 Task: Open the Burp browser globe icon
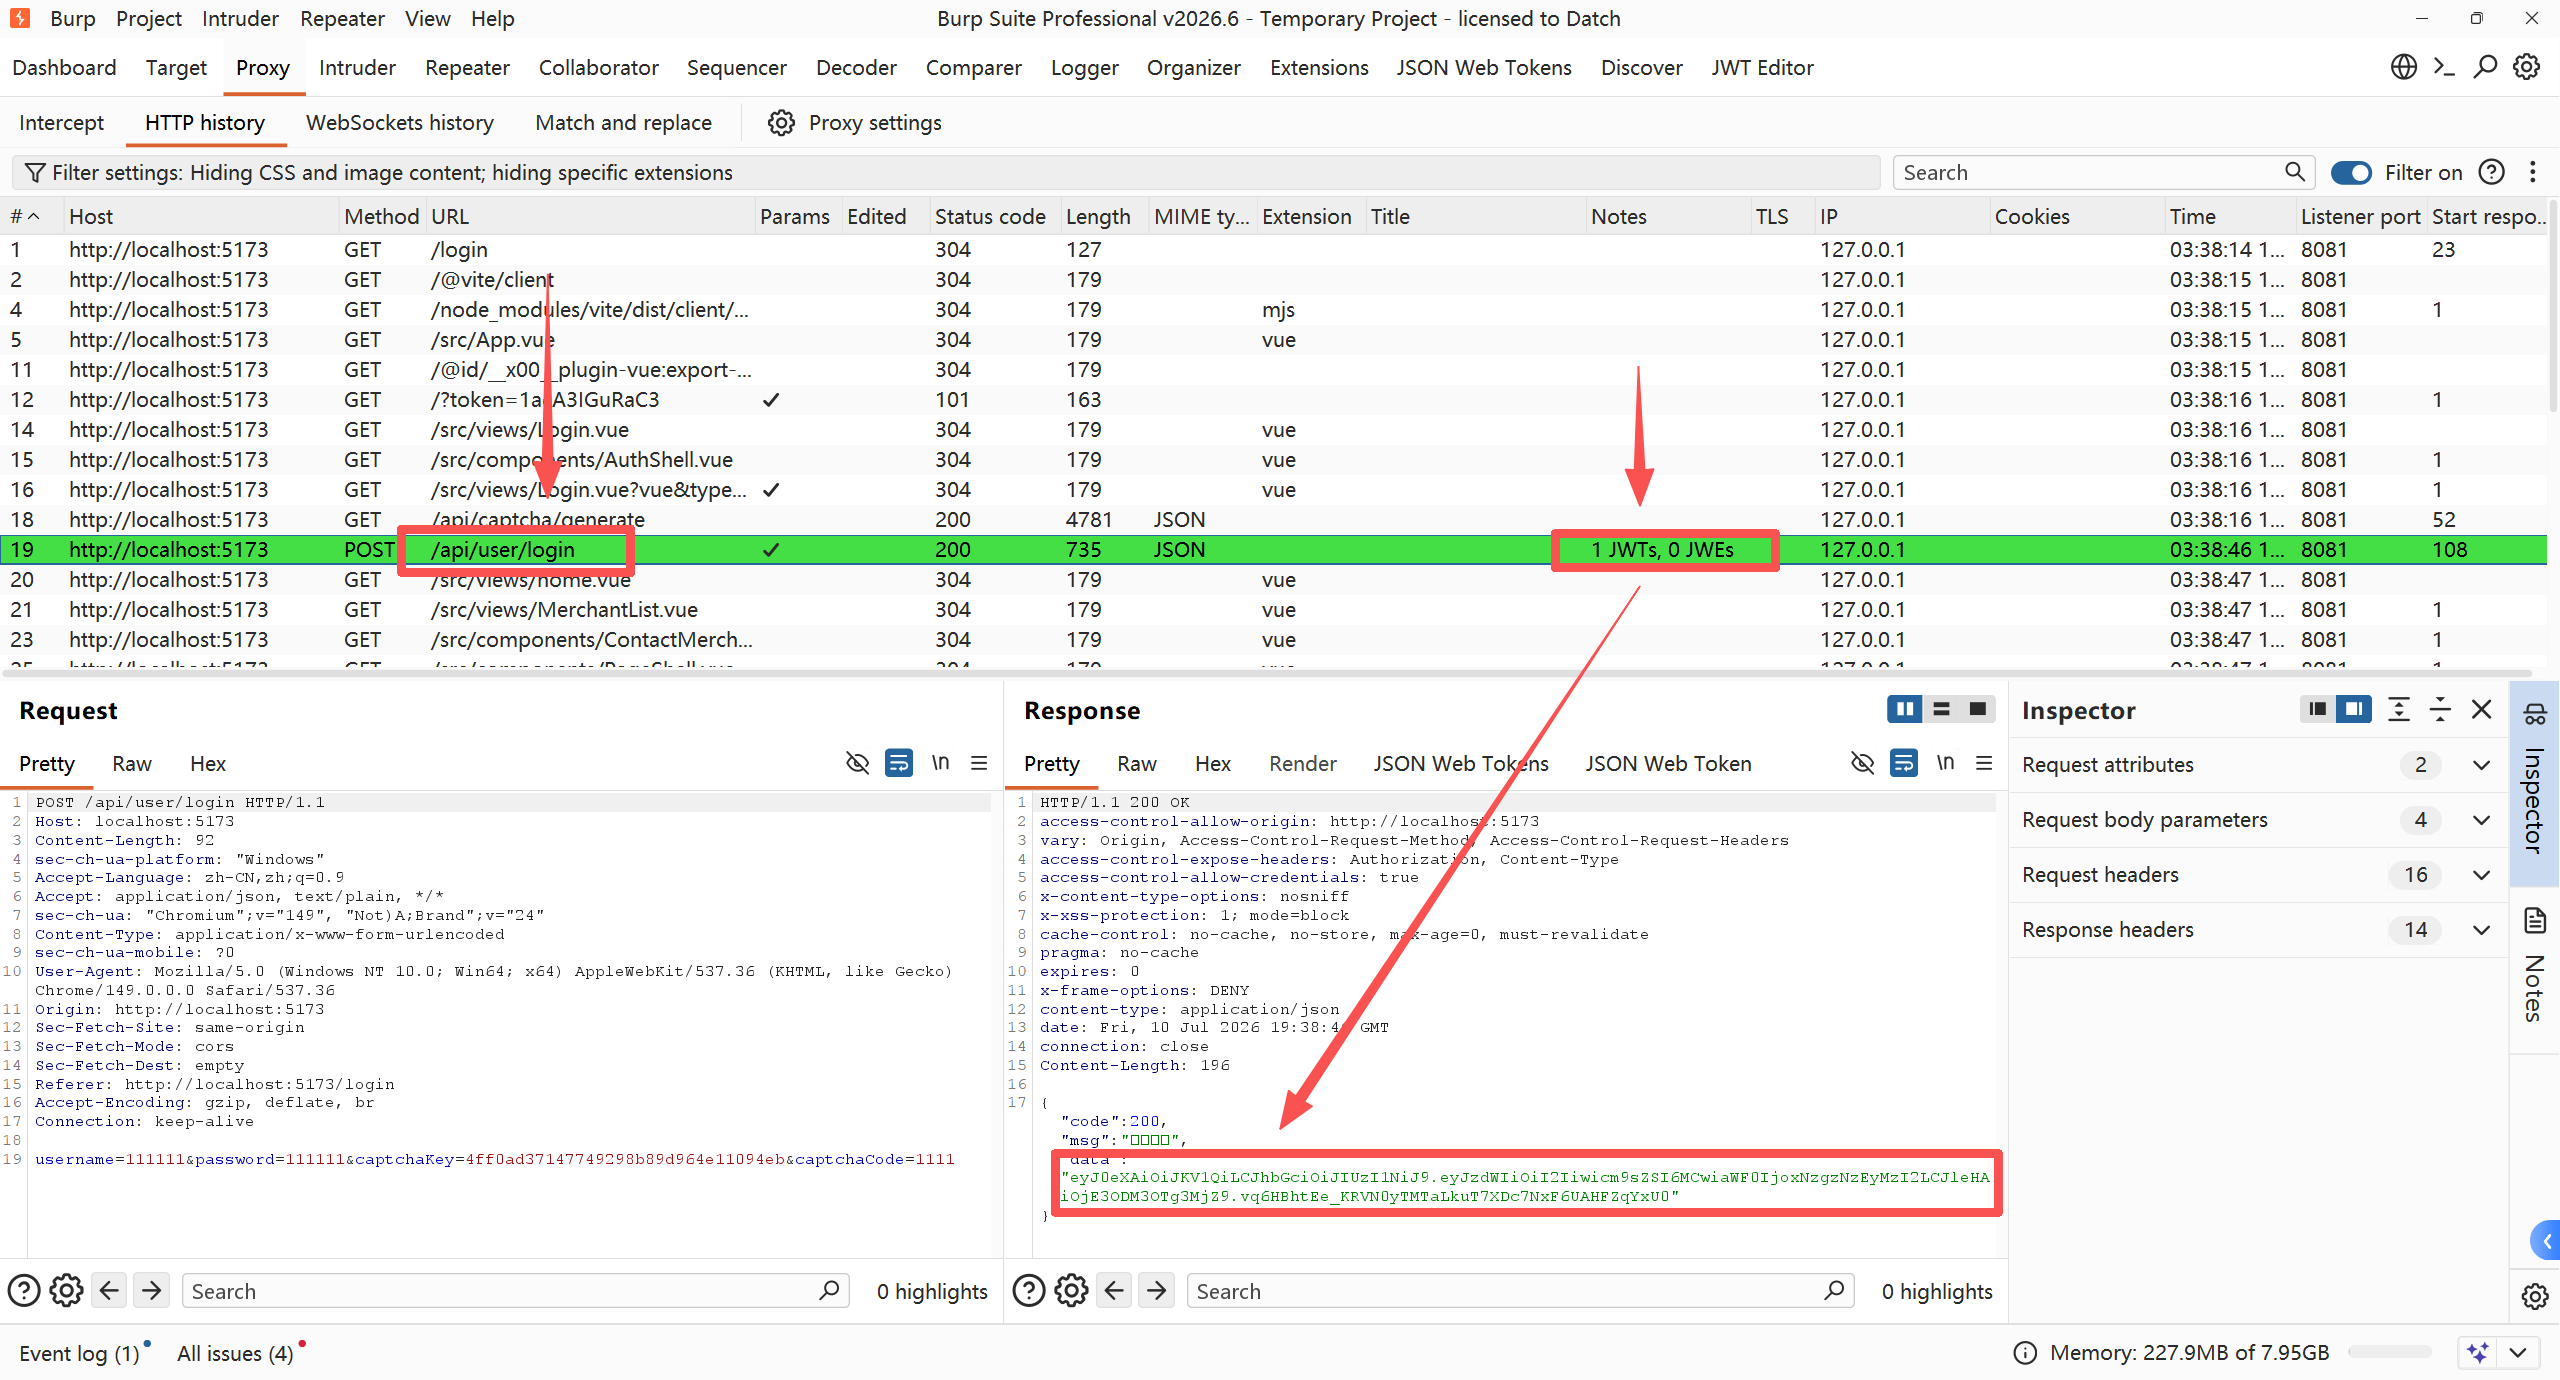click(2404, 67)
